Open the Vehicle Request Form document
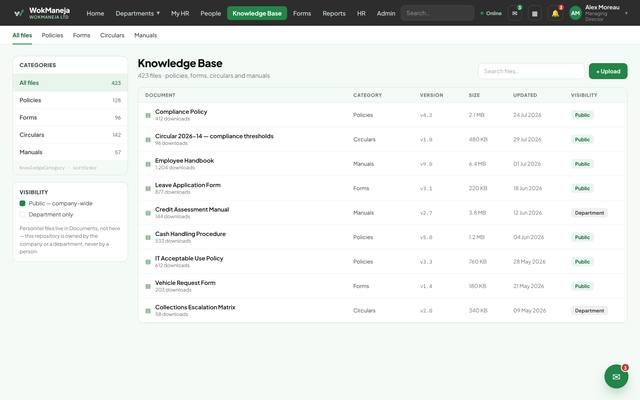Viewport: 640px width, 400px height. [185, 283]
